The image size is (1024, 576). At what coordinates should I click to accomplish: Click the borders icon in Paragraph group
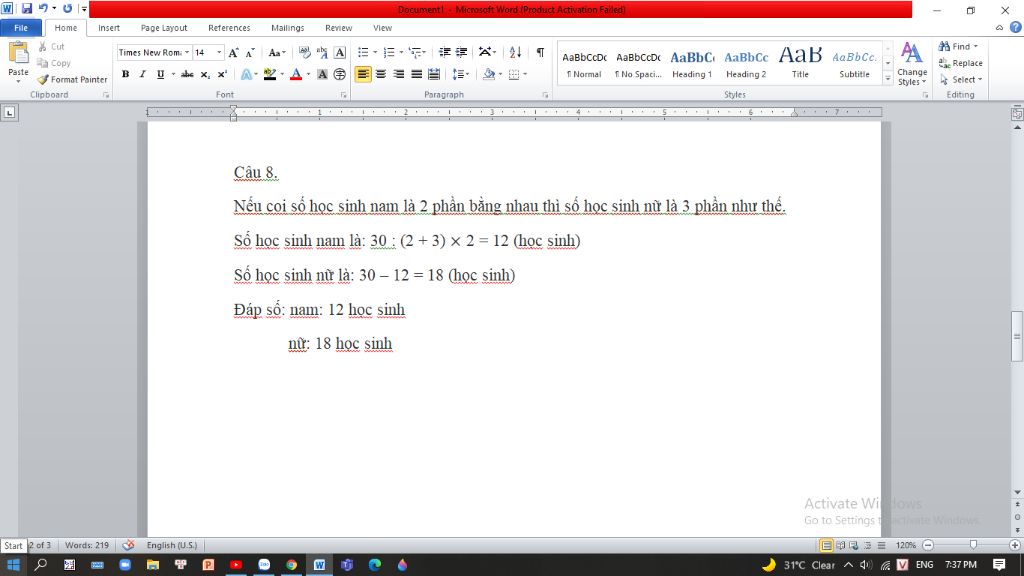click(515, 74)
